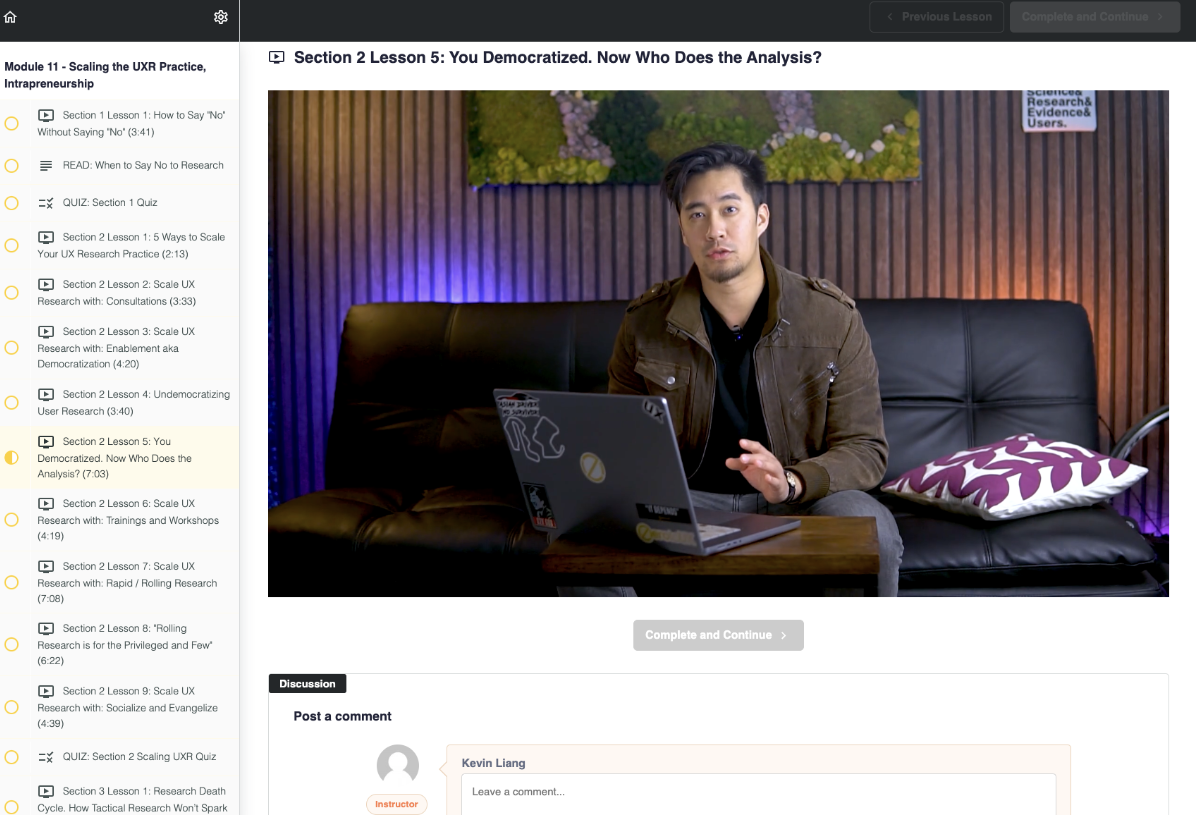Viewport: 1196px width, 816px height.
Task: Click quiz icon beside Section 1 Quiz
Action: (x=46, y=203)
